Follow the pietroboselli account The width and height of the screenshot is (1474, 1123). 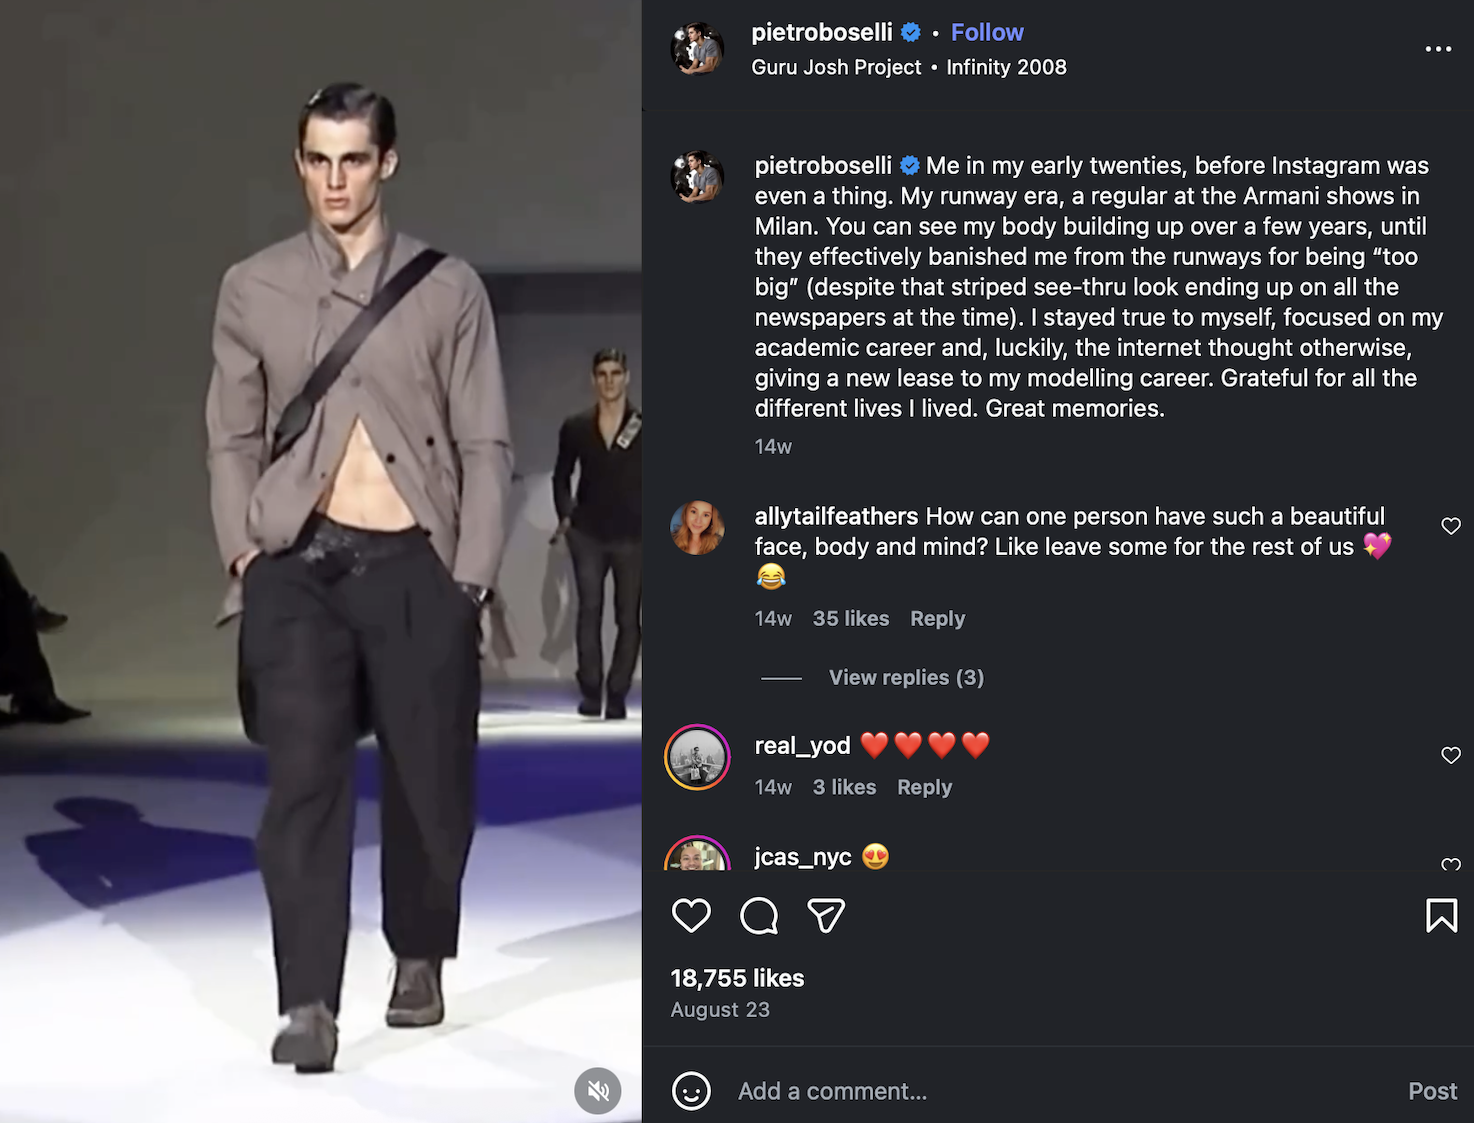click(x=987, y=33)
